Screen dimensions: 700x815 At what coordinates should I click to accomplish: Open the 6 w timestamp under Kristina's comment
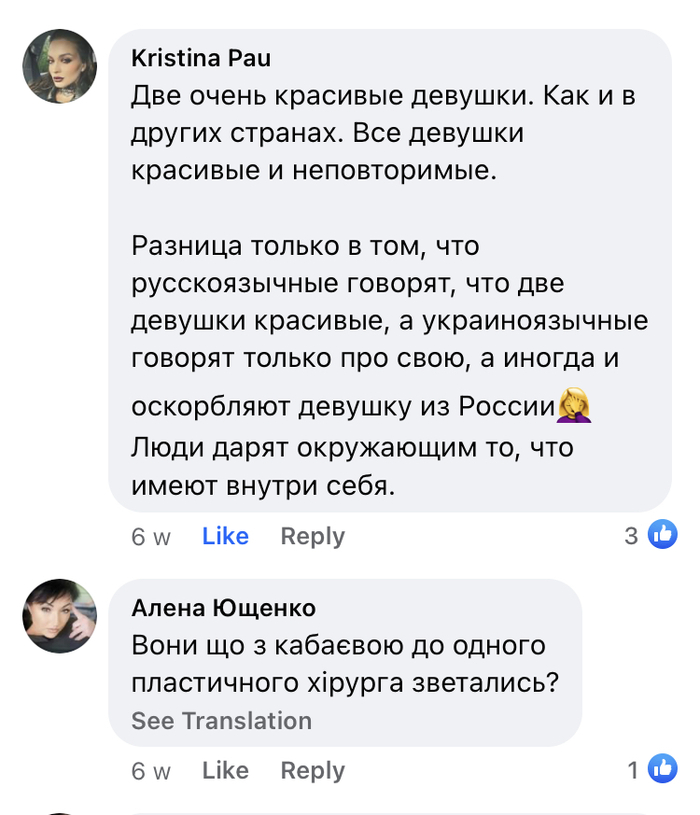[151, 537]
